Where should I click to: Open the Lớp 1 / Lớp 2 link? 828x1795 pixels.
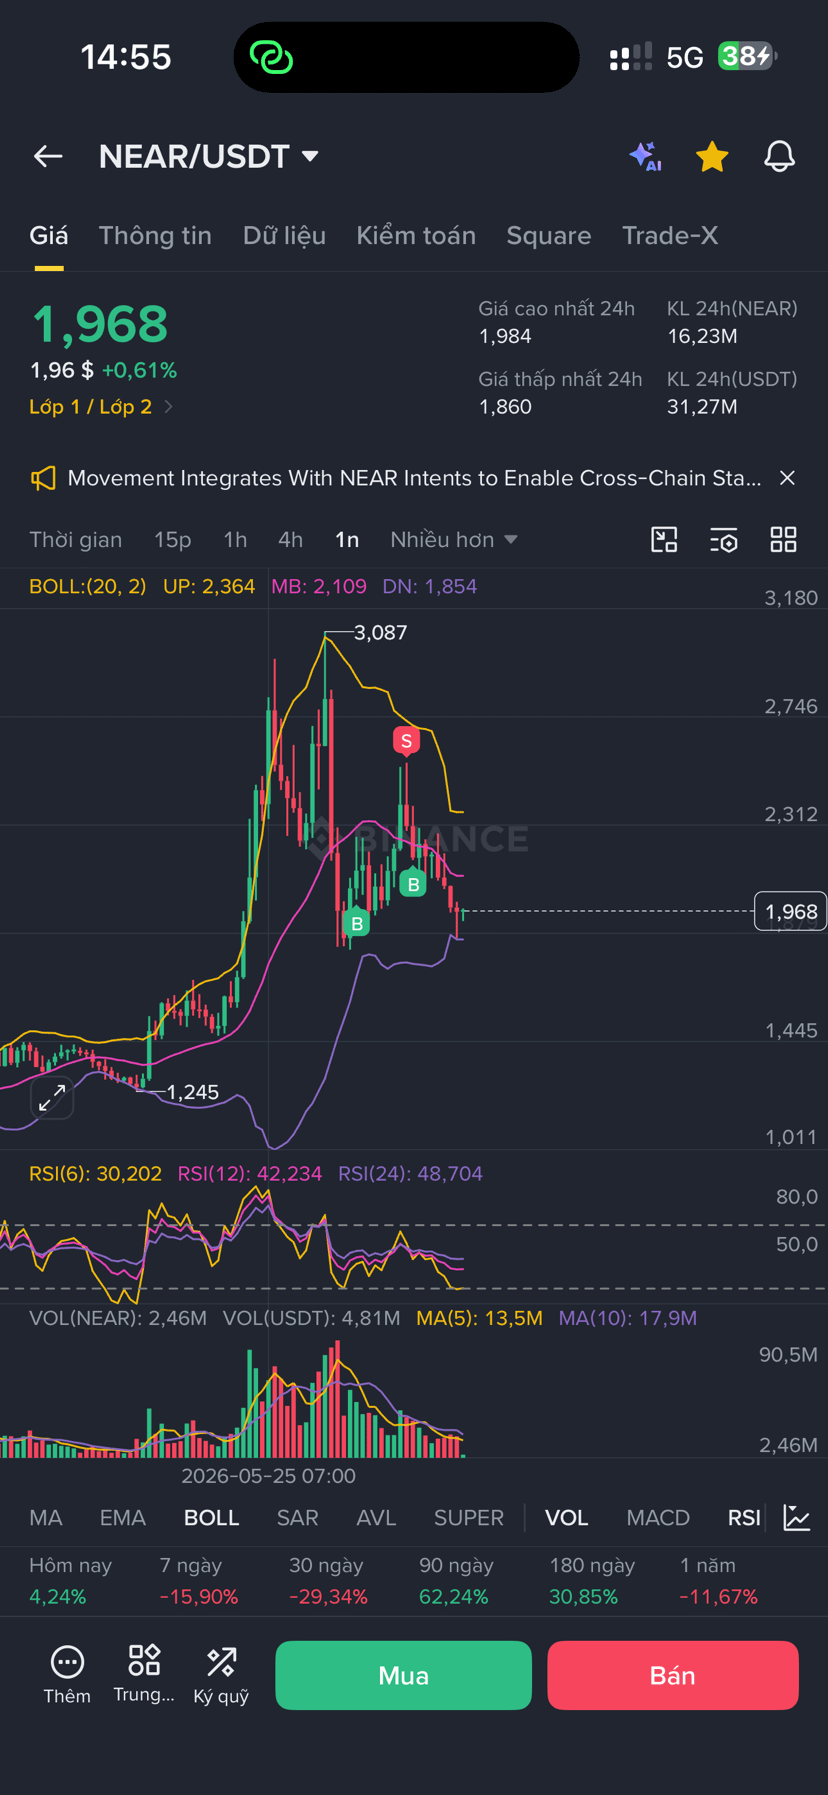point(101,407)
